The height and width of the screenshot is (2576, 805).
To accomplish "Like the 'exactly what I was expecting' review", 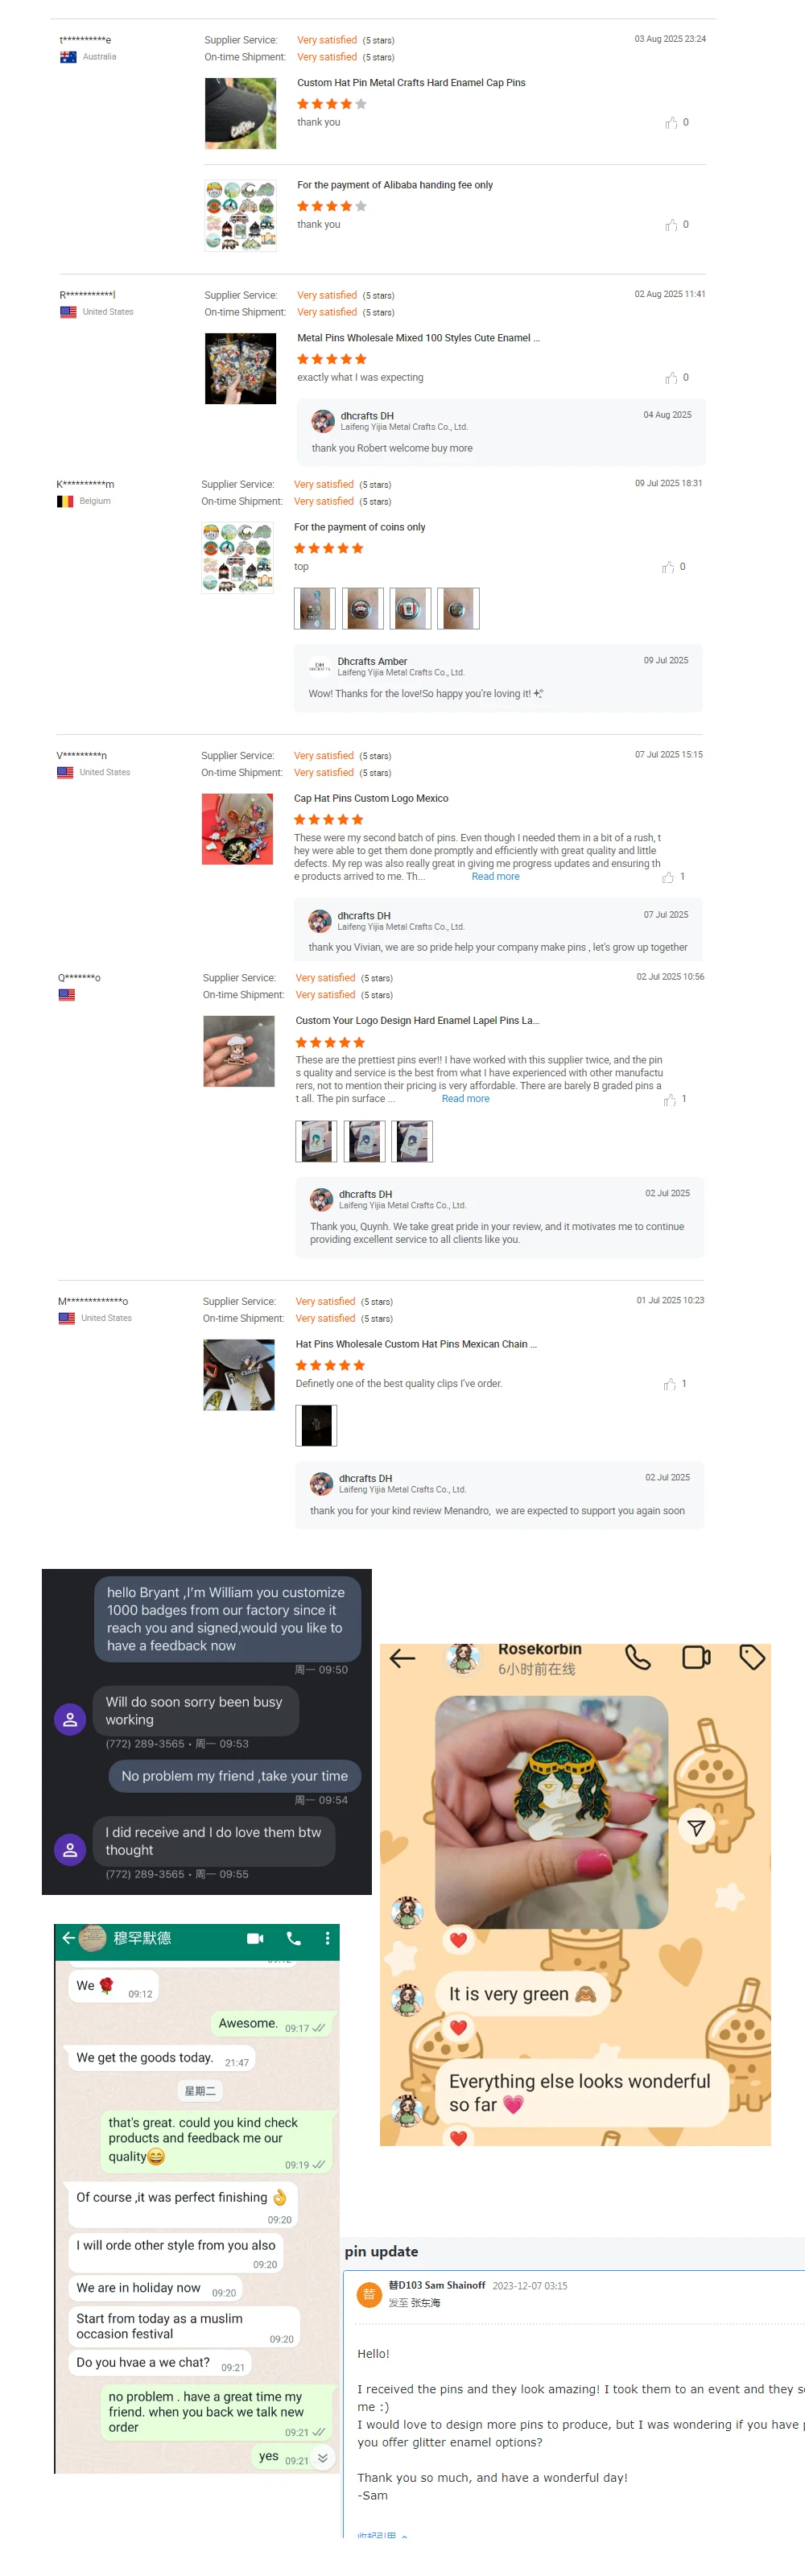I will (x=671, y=378).
